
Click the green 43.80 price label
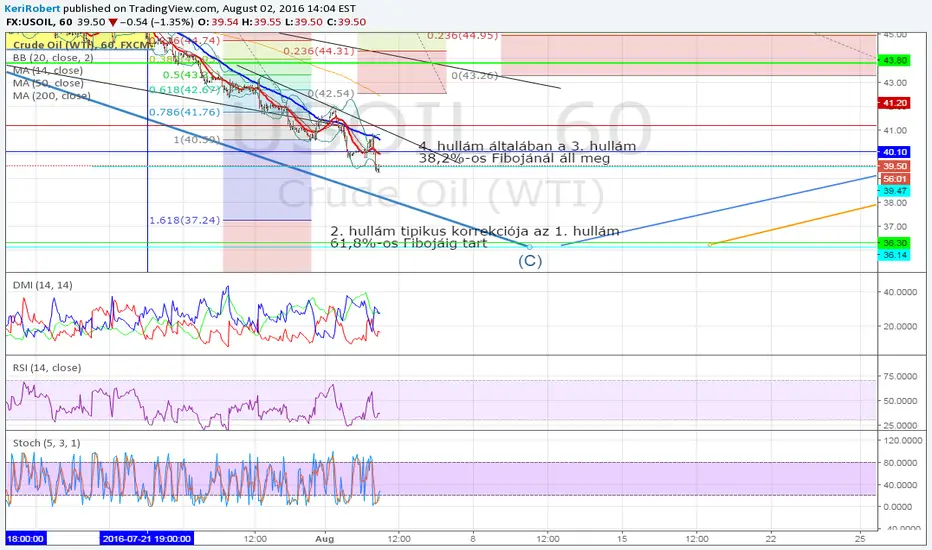pos(894,61)
